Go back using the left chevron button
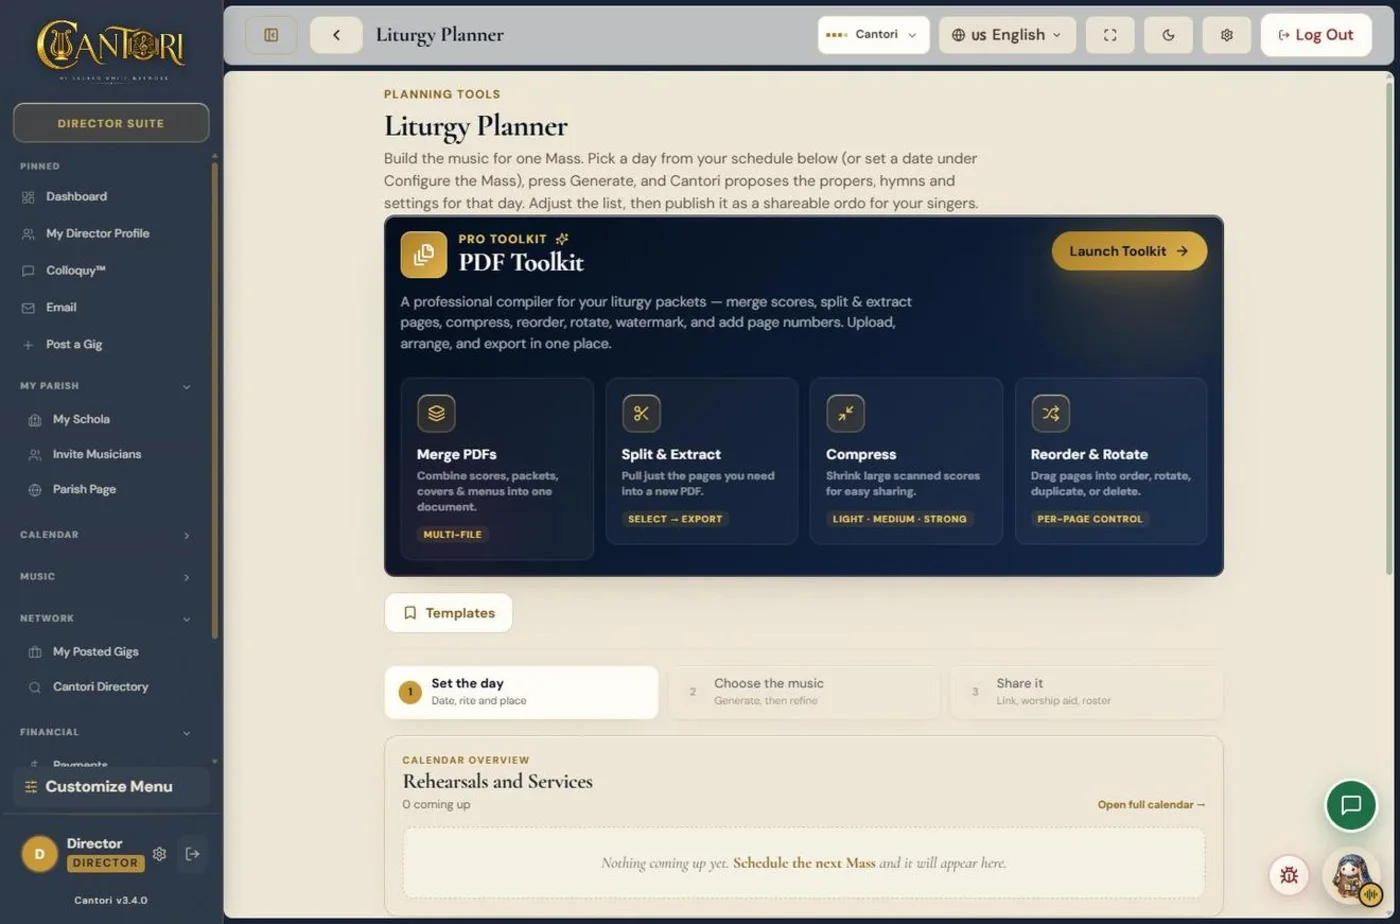This screenshot has height=924, width=1400. point(336,35)
